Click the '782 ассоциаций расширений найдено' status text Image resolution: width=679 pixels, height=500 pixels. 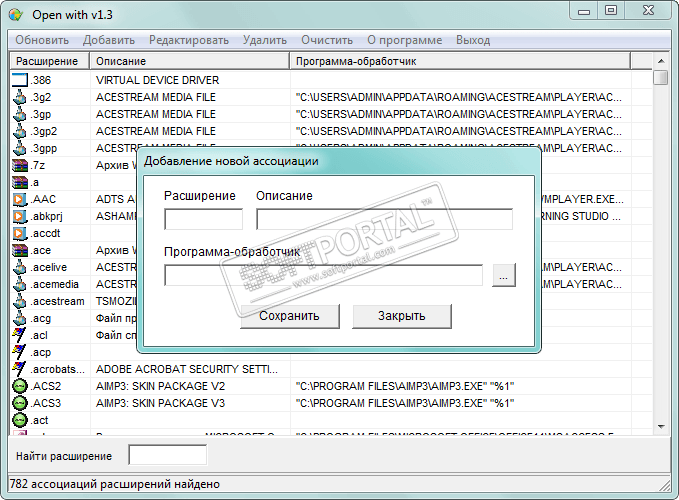point(115,484)
